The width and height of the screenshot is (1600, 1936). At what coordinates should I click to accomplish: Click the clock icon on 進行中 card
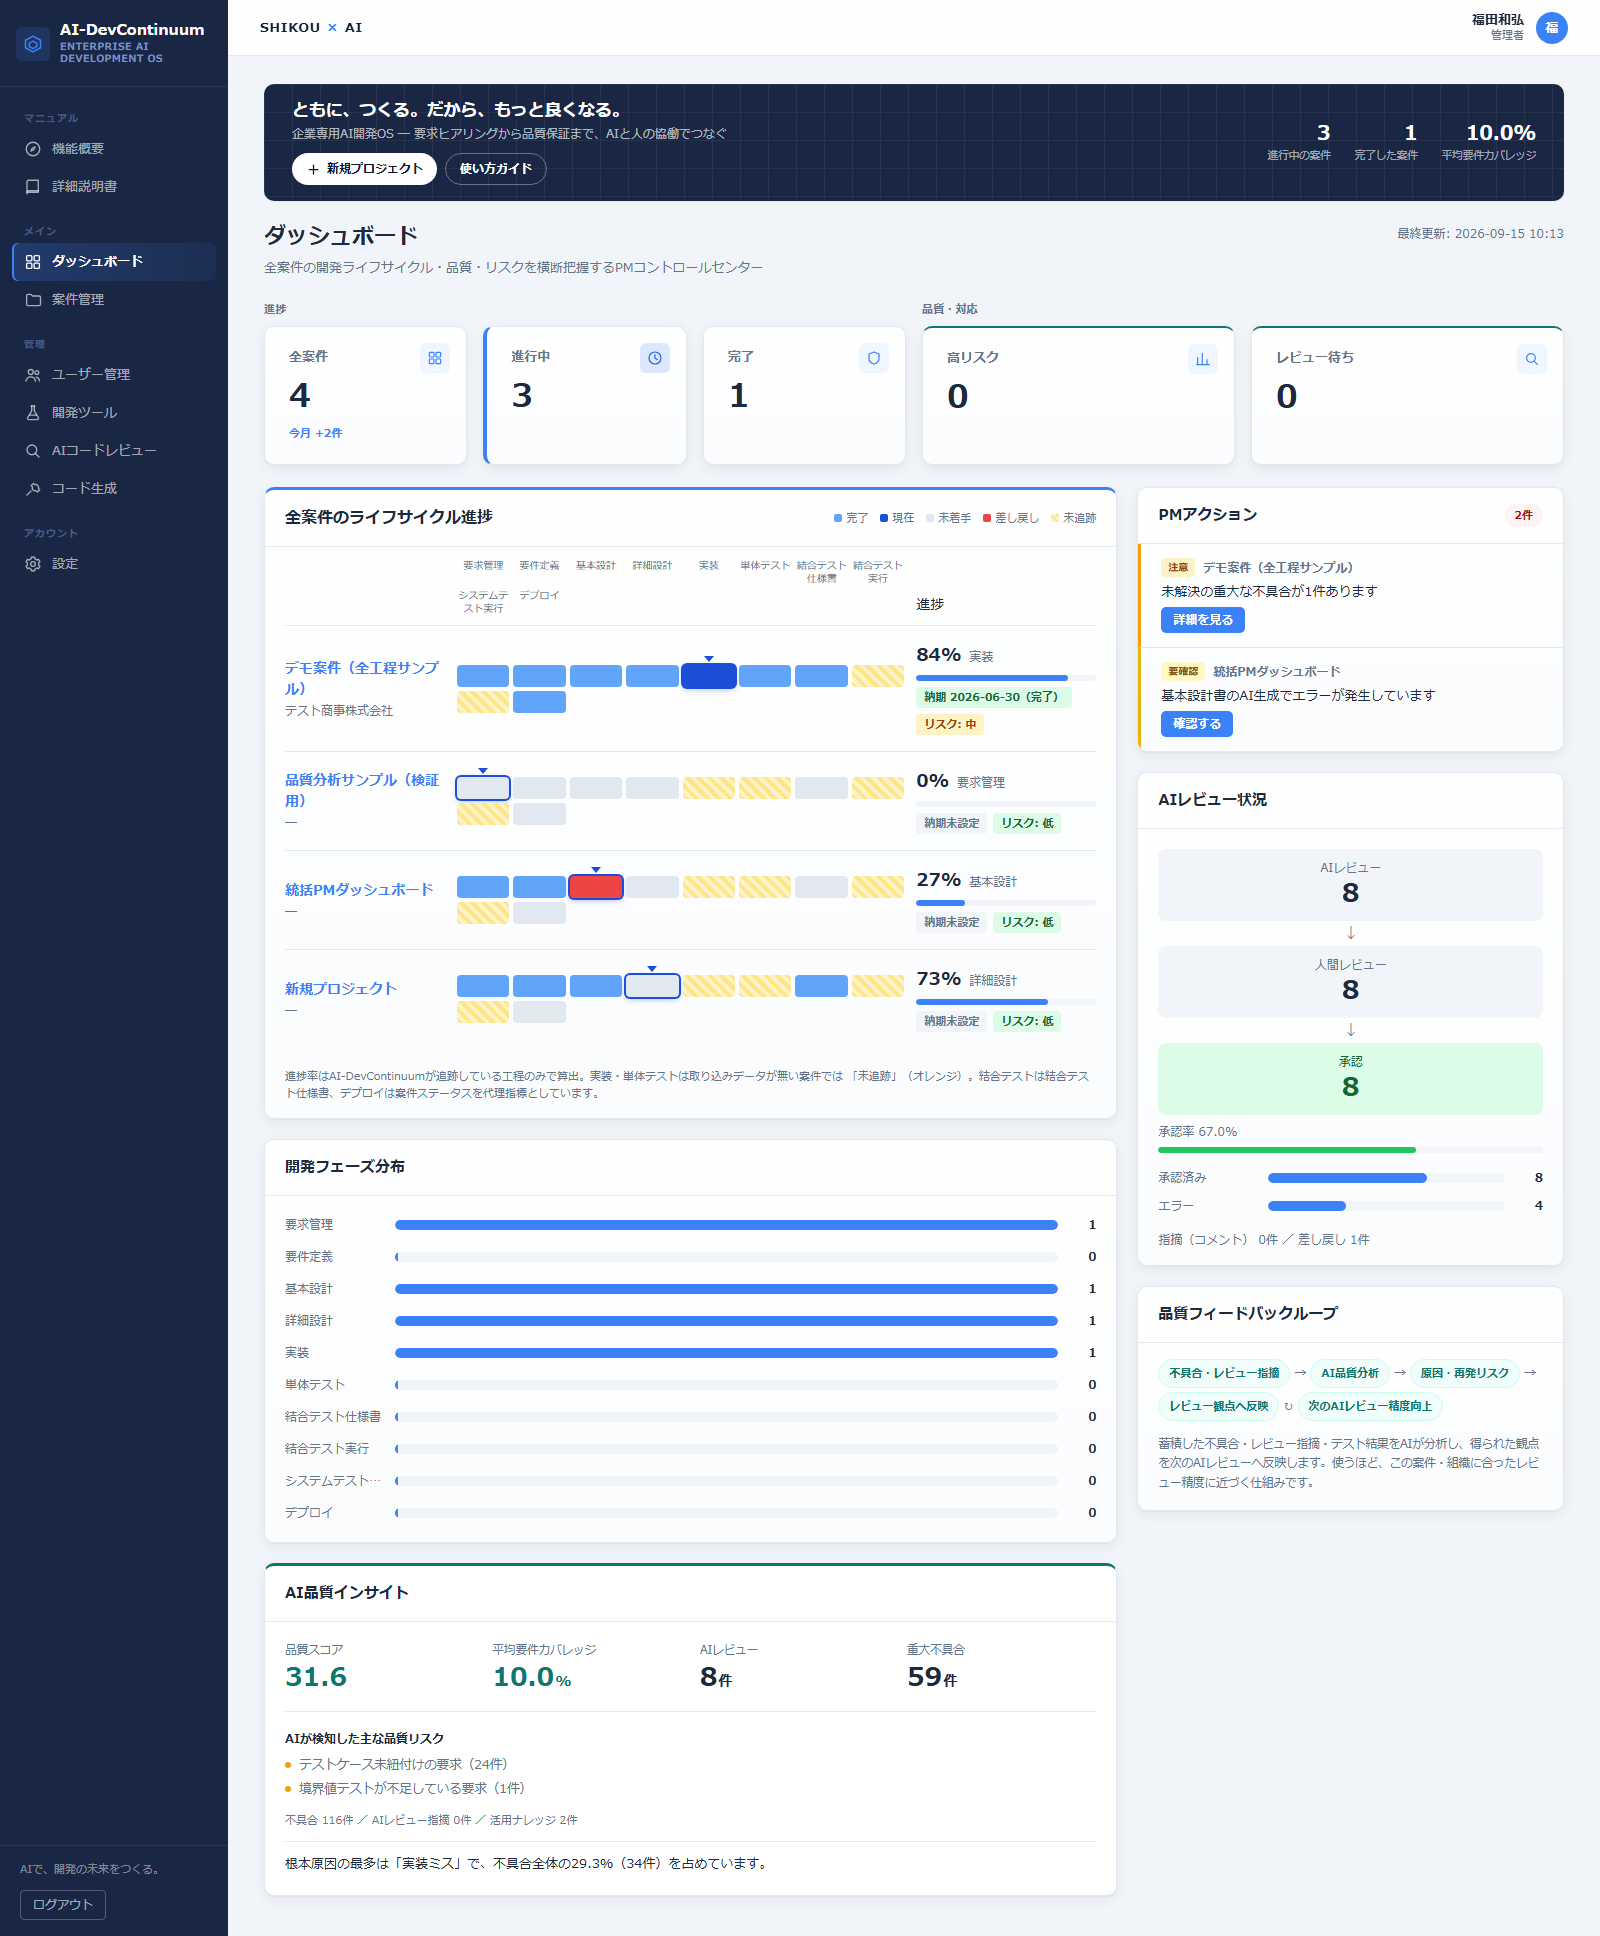[655, 358]
